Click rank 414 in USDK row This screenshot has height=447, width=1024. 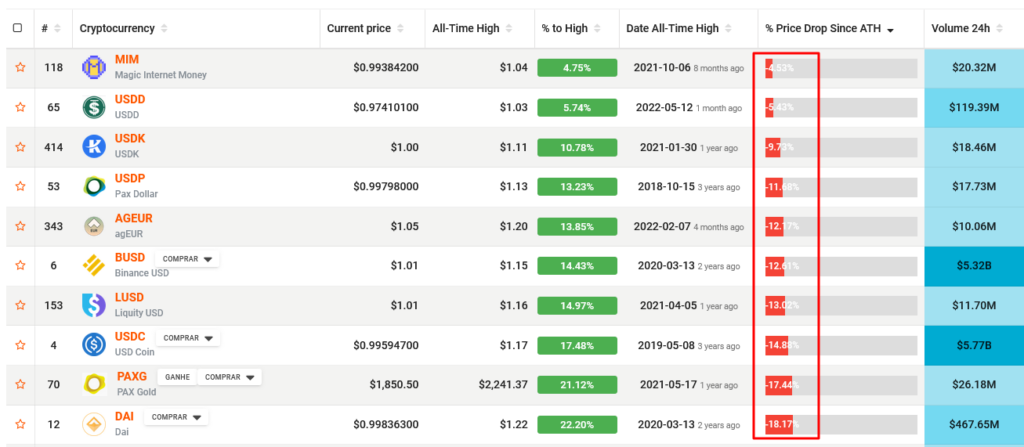pyautogui.click(x=54, y=148)
